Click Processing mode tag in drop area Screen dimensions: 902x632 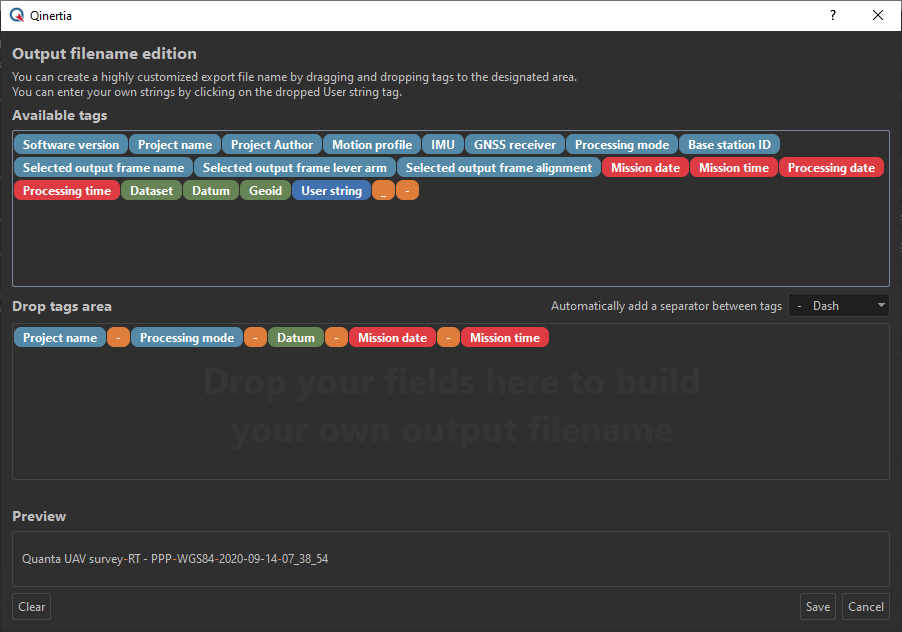click(187, 338)
